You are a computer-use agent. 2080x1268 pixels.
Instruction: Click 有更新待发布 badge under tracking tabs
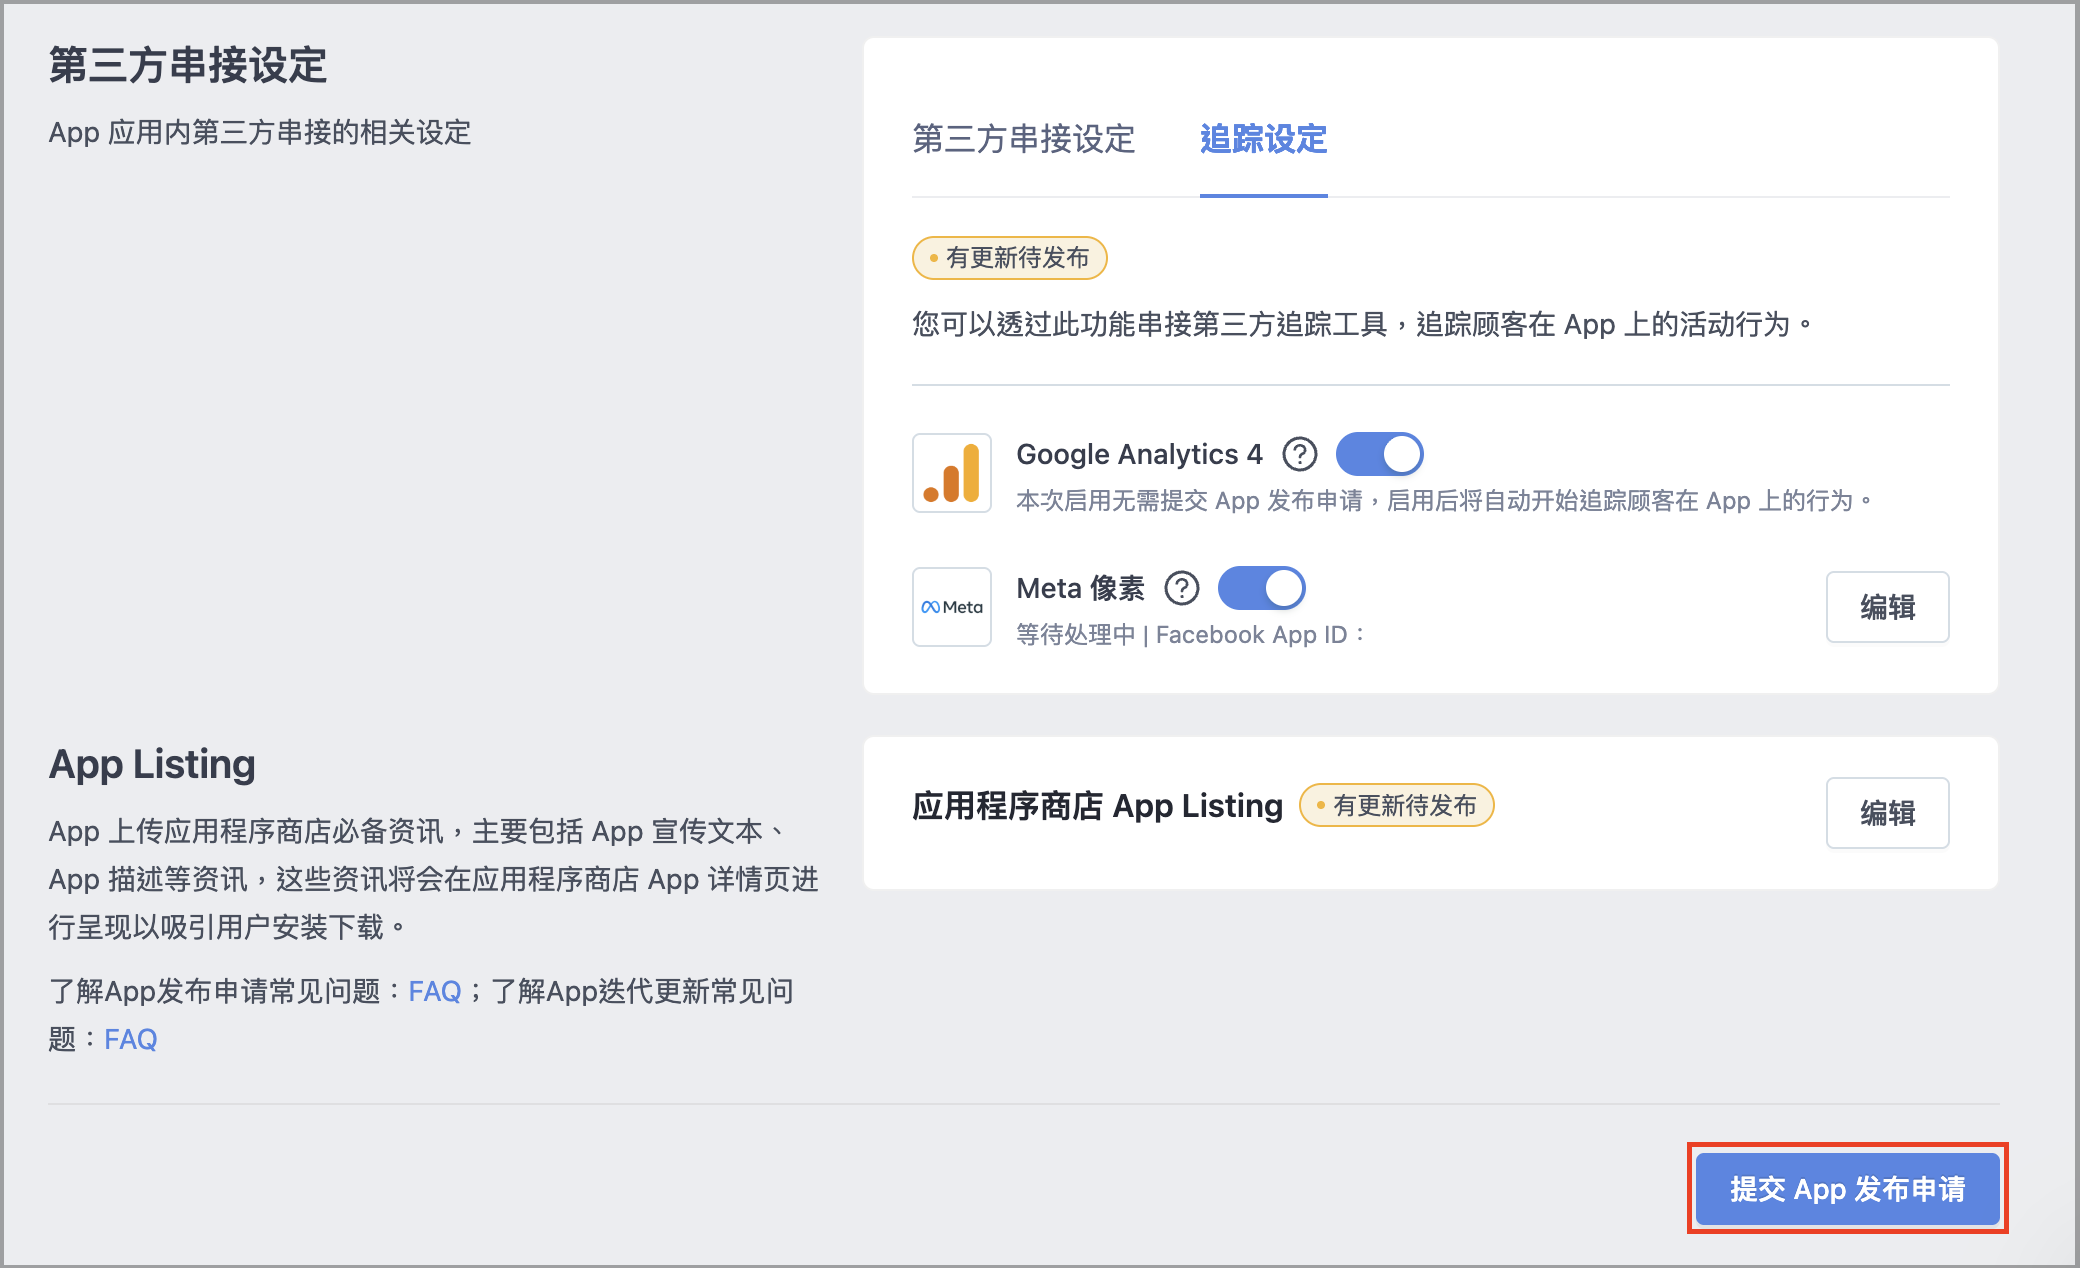(1009, 258)
